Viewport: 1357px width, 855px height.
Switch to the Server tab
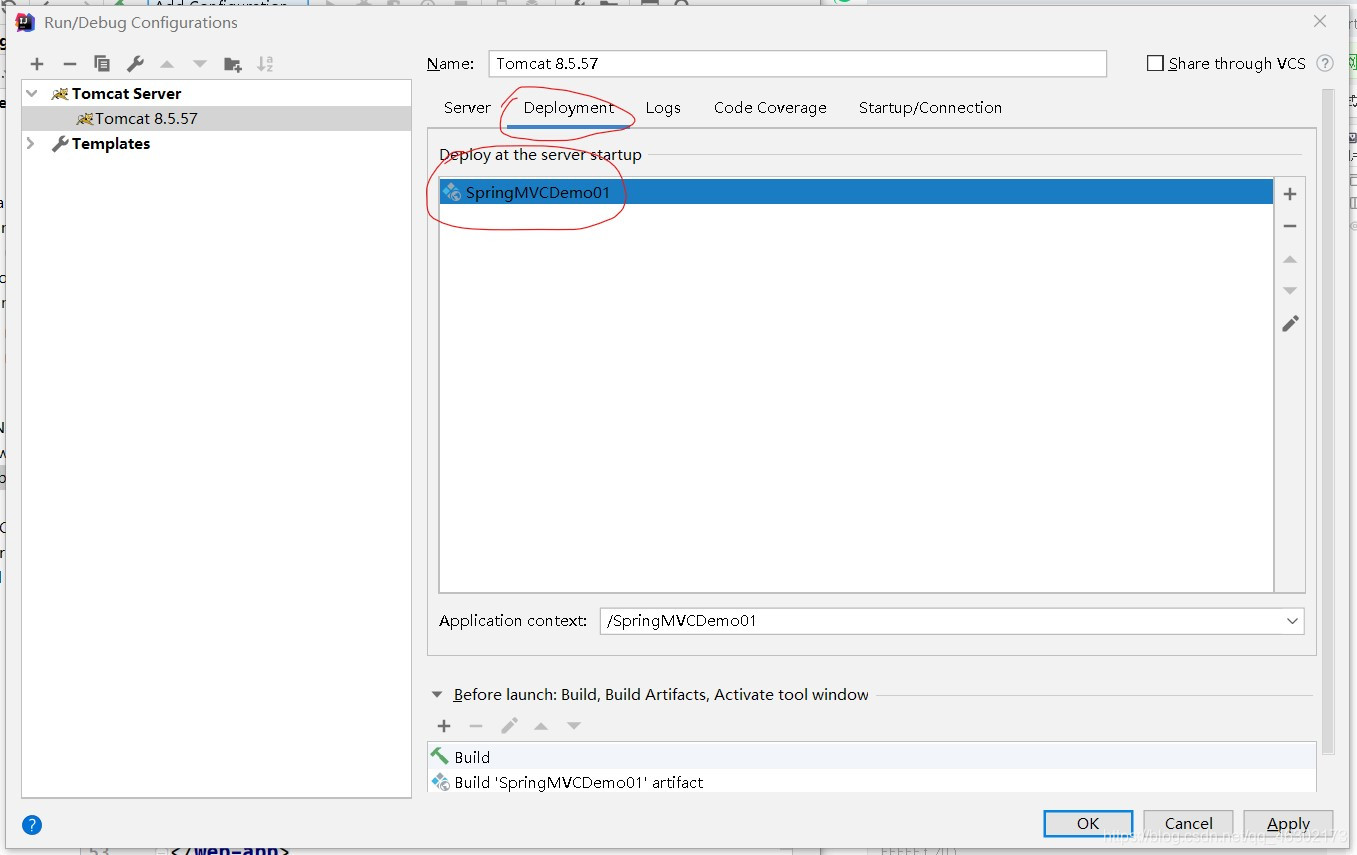point(467,108)
